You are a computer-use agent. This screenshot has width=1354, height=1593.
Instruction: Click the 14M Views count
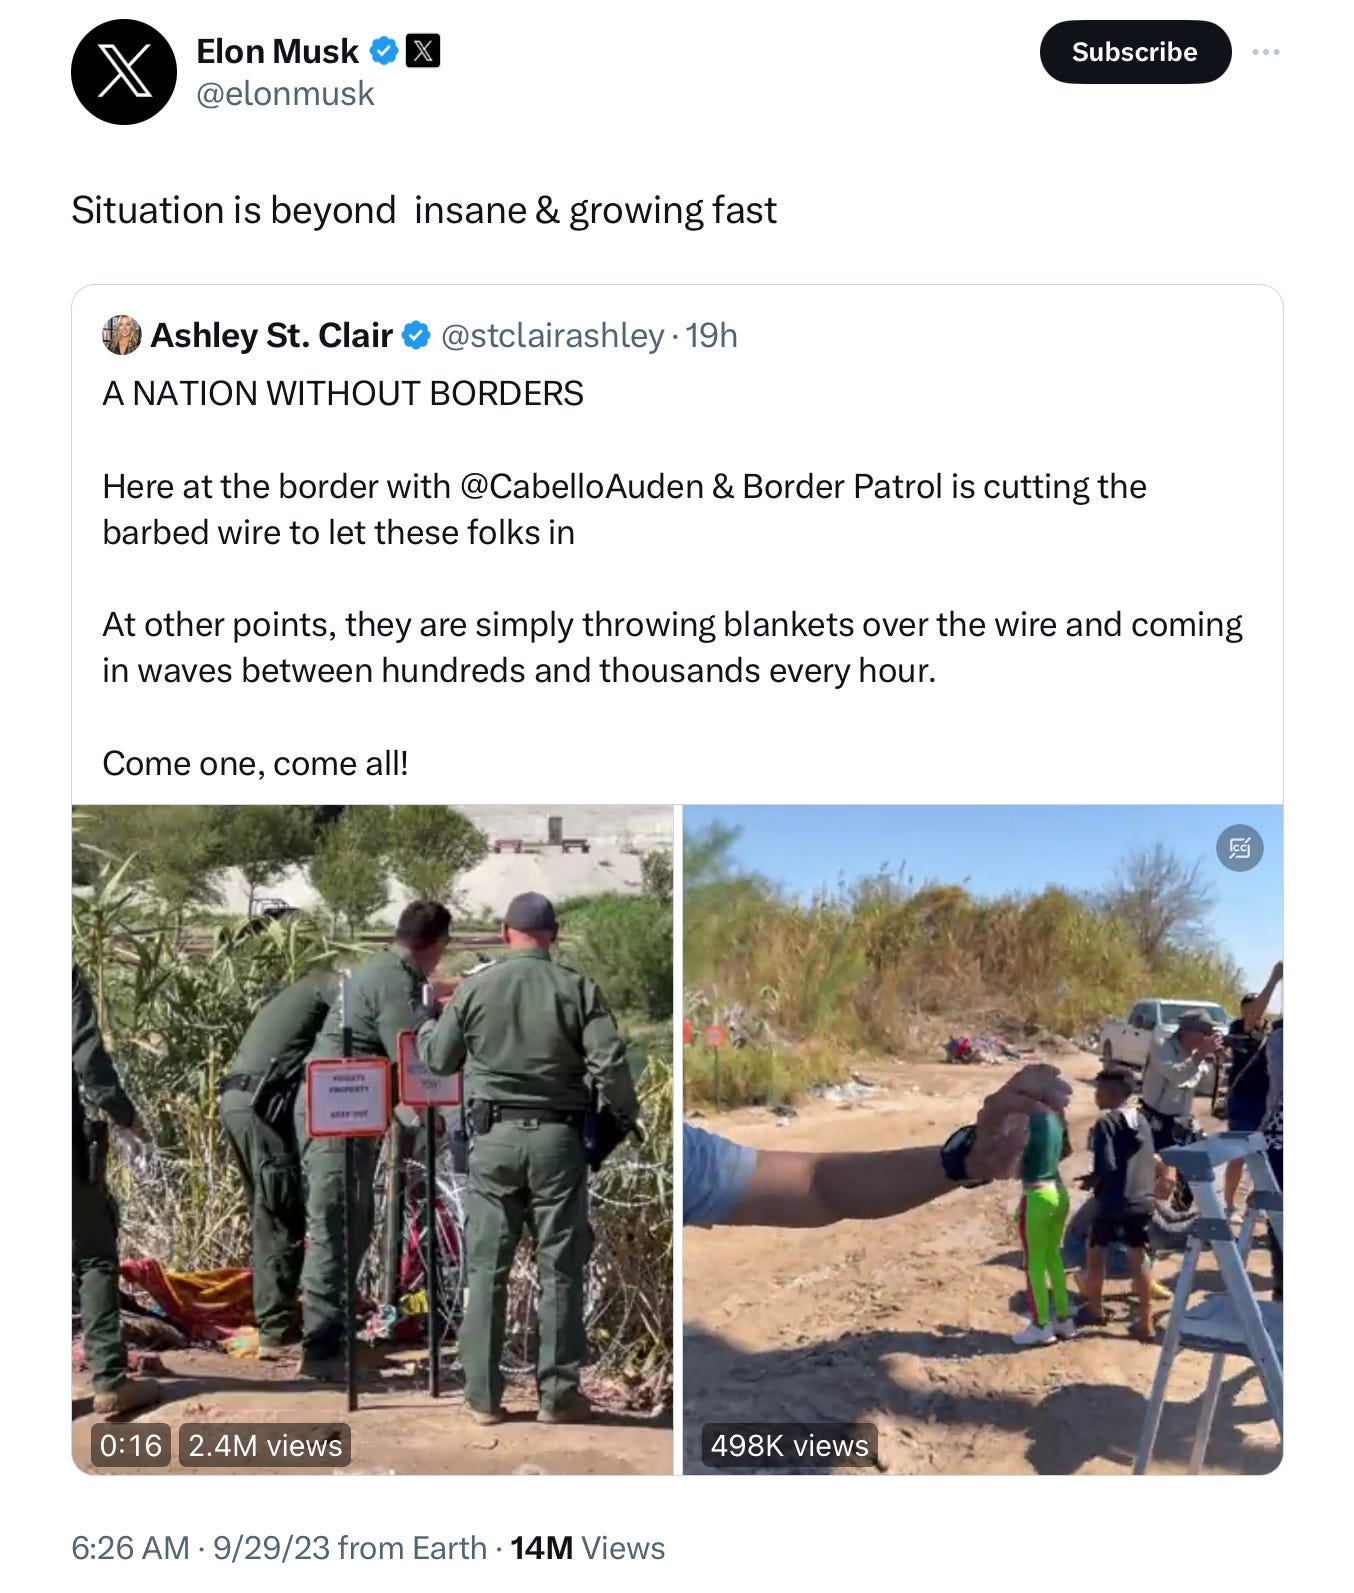(587, 1548)
